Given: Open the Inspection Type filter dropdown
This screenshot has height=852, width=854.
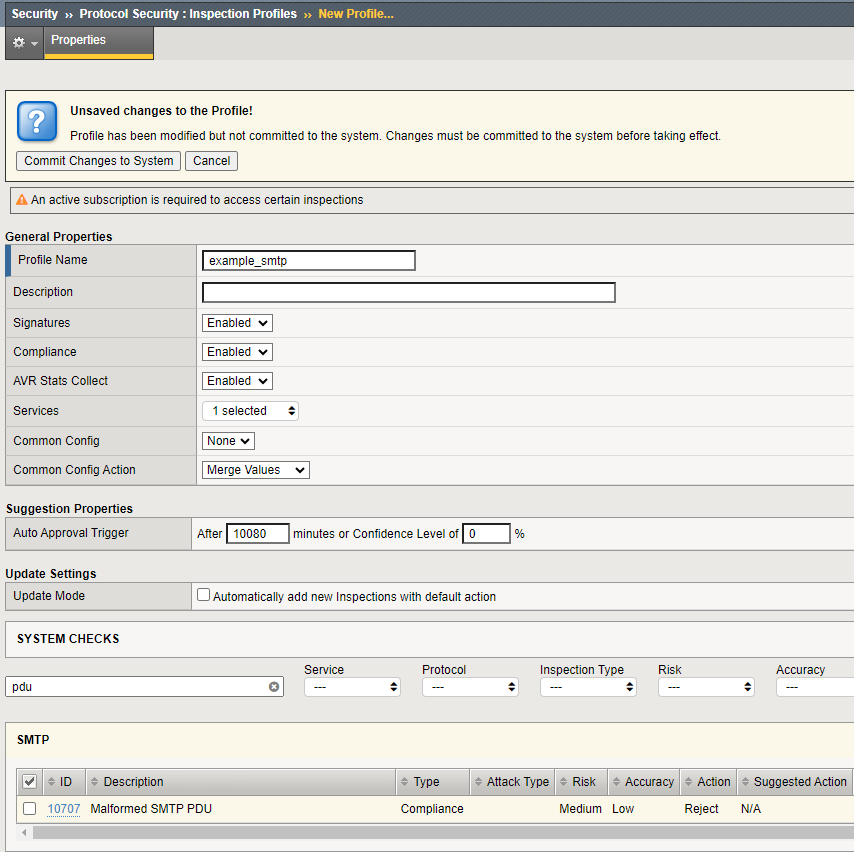Looking at the screenshot, I should coord(588,687).
